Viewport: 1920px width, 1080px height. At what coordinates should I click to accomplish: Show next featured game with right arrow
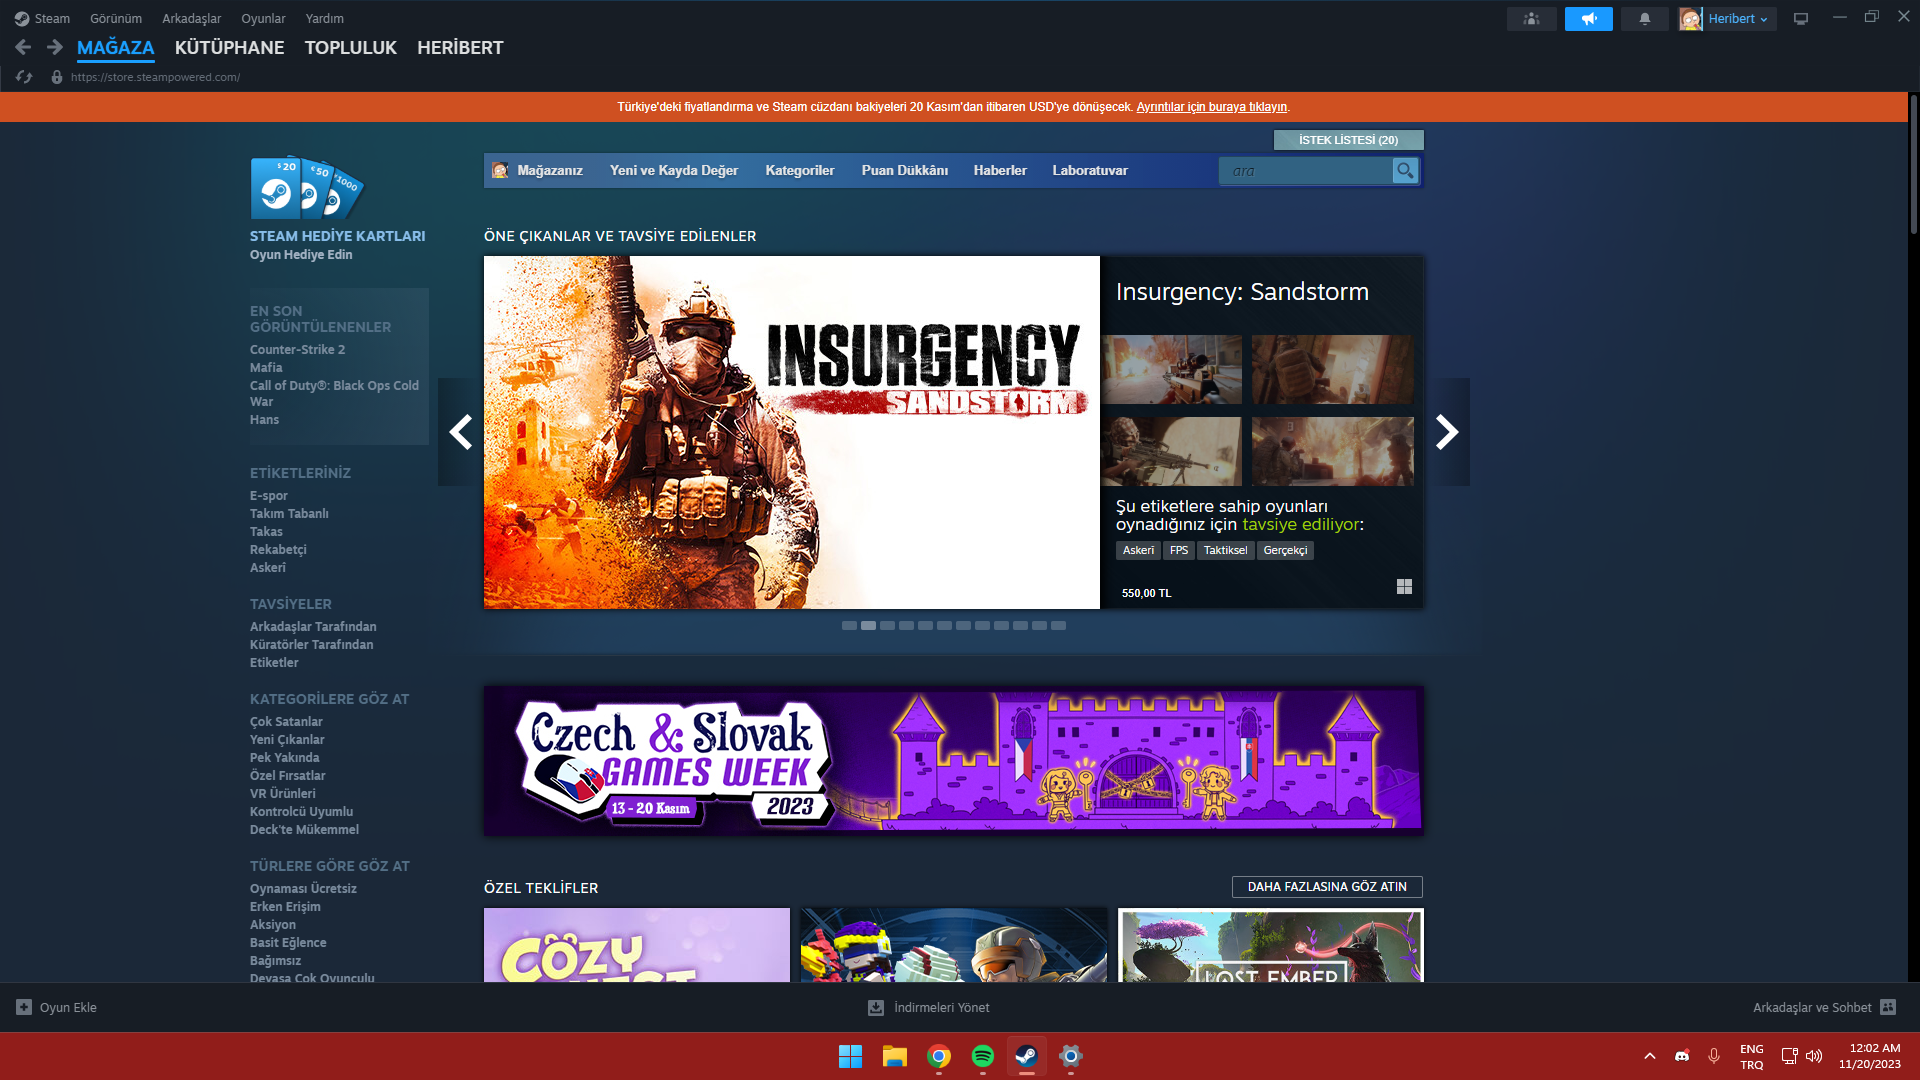tap(1447, 432)
